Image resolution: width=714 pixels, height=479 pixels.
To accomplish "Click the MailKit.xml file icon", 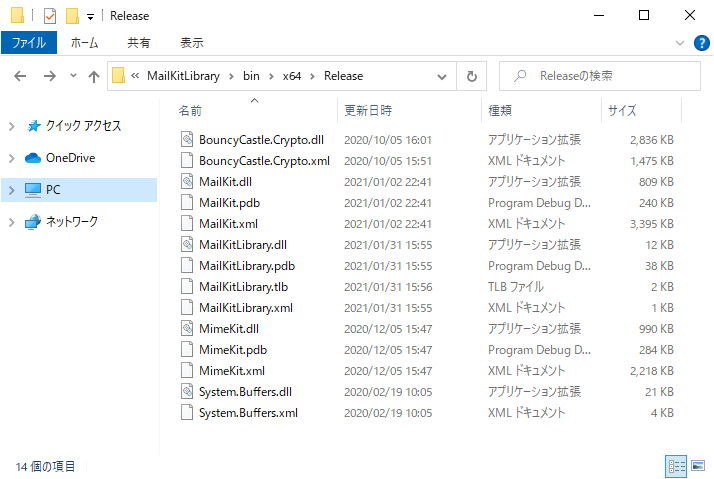I will point(187,224).
